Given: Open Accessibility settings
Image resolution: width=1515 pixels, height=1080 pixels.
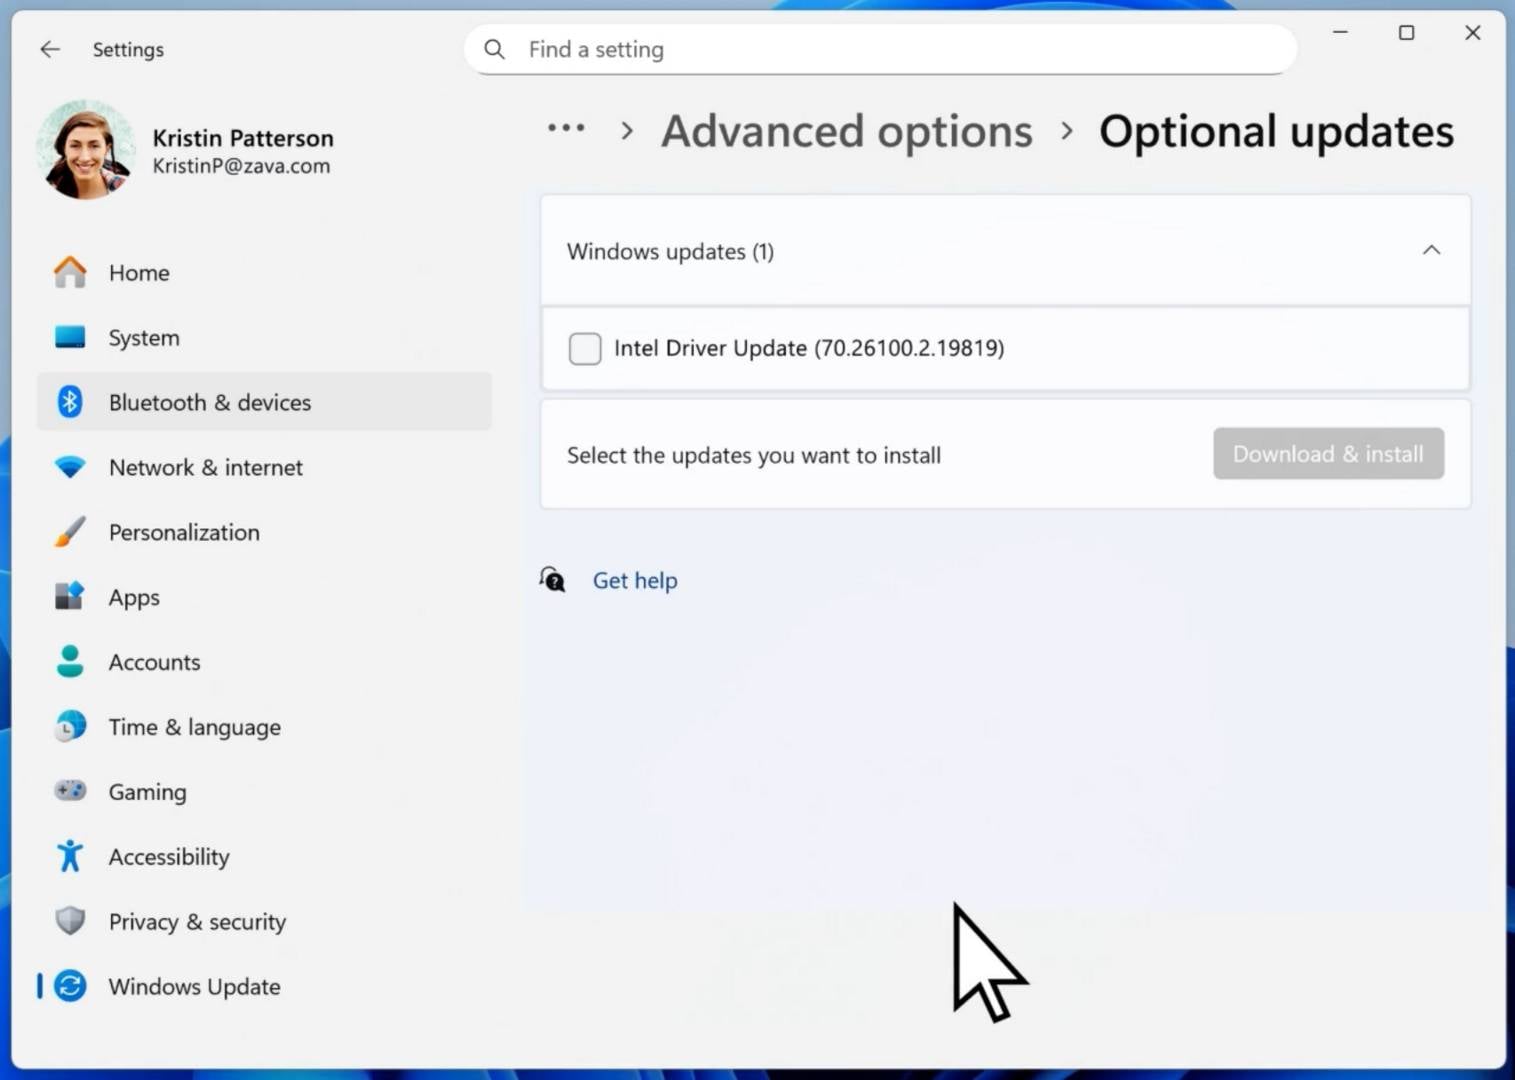Looking at the screenshot, I should pyautogui.click(x=264, y=856).
